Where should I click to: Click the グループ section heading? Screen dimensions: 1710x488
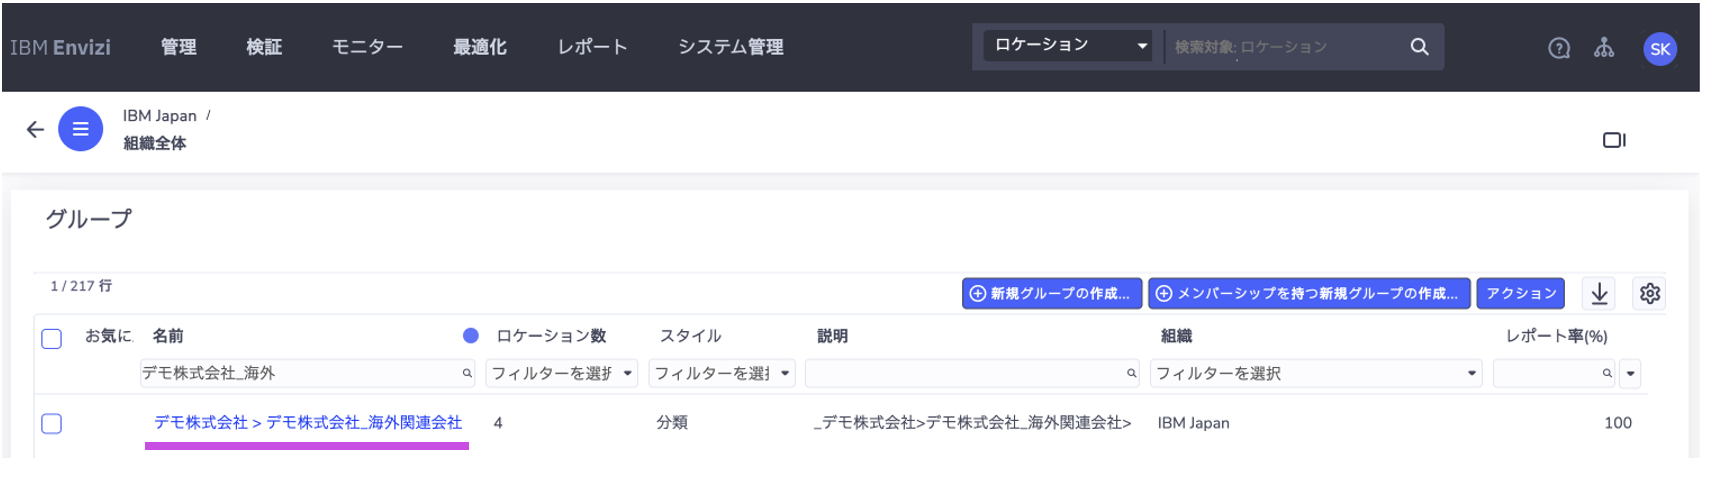88,219
